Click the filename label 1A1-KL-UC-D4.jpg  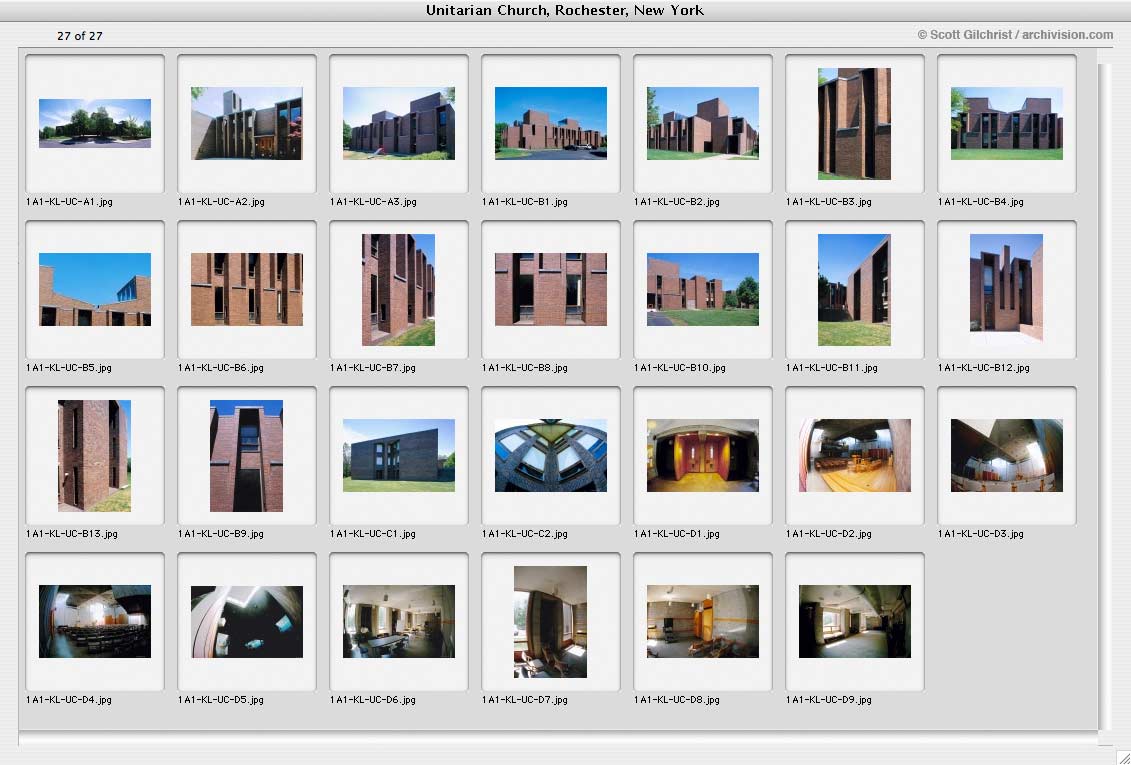(69, 700)
